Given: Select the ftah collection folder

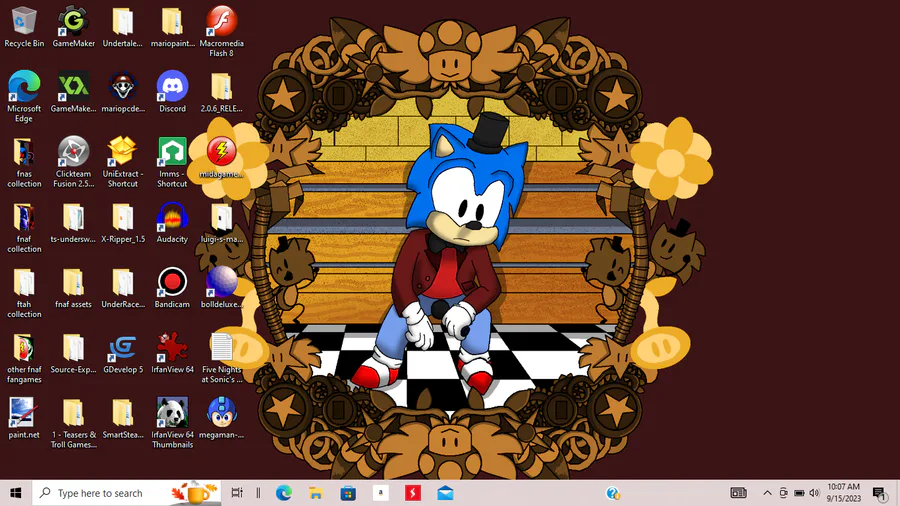Looking at the screenshot, I should 24,293.
